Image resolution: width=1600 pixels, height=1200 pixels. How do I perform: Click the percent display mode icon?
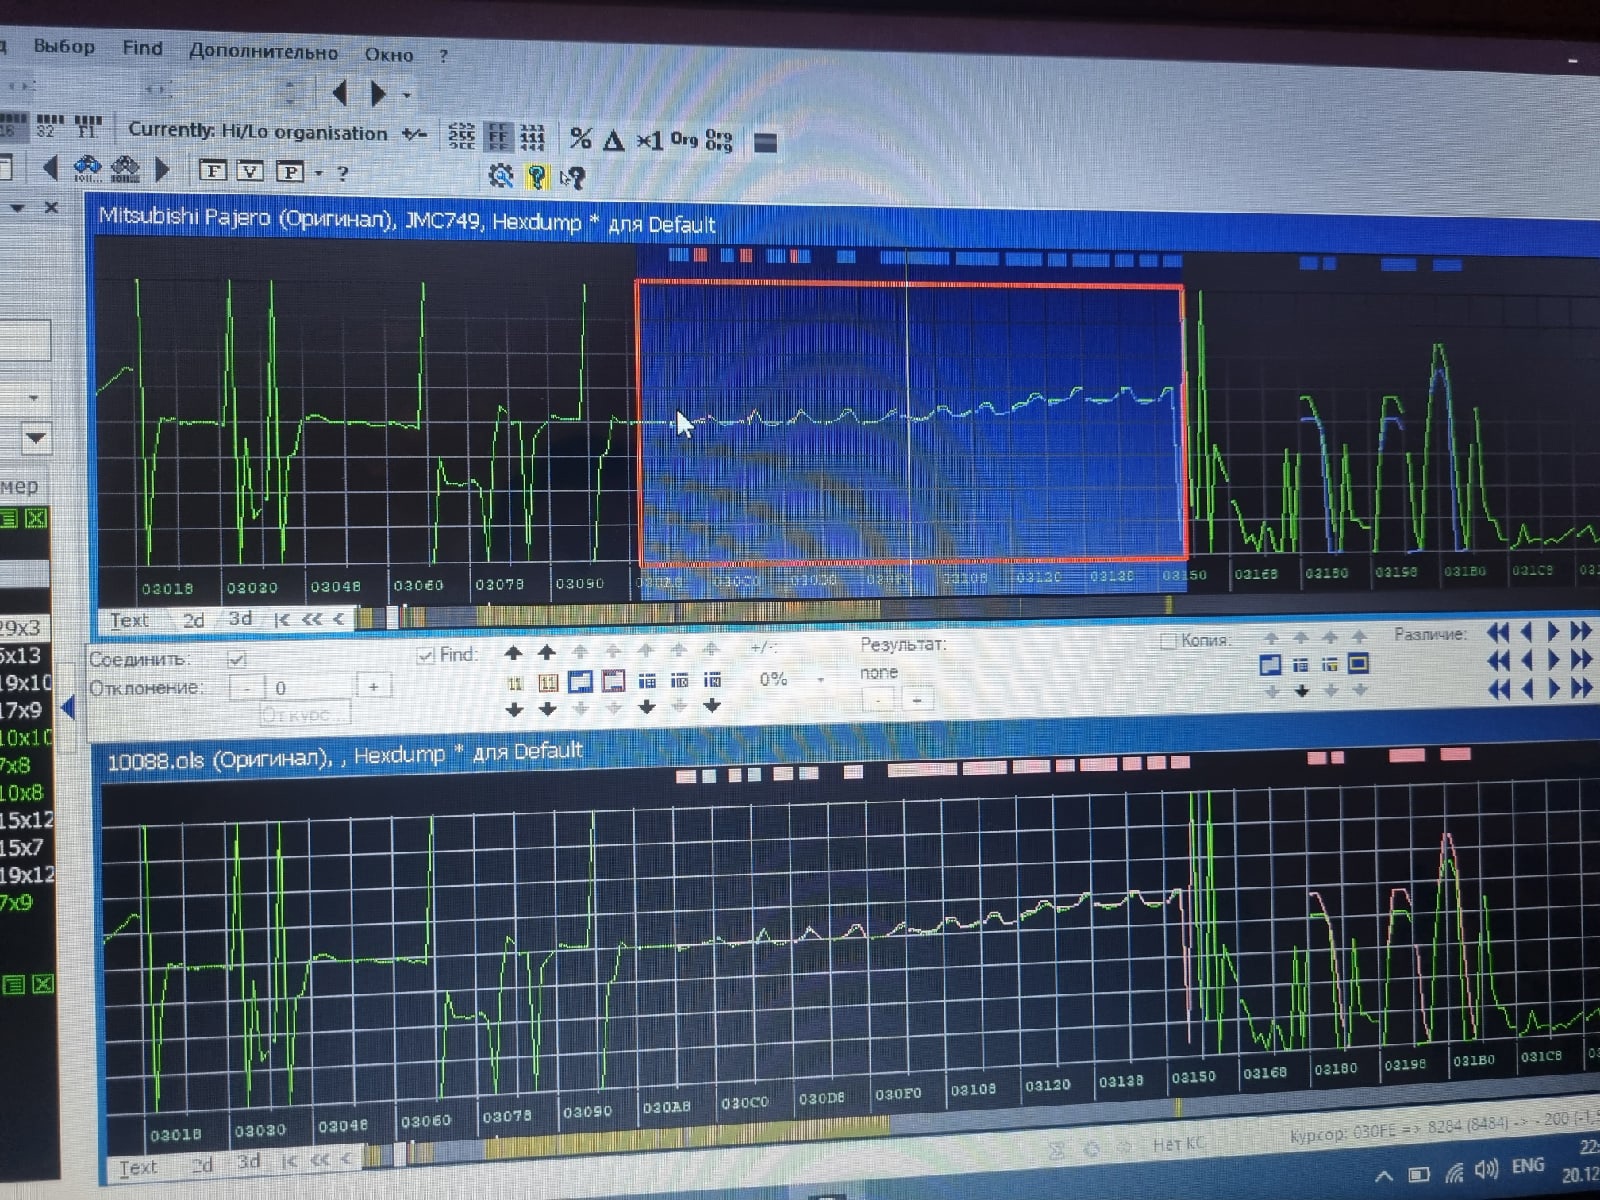580,139
